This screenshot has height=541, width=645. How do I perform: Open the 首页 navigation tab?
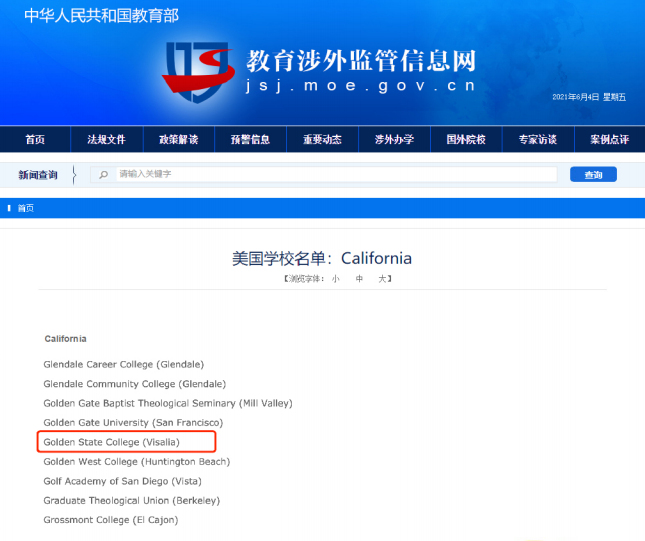click(x=35, y=139)
